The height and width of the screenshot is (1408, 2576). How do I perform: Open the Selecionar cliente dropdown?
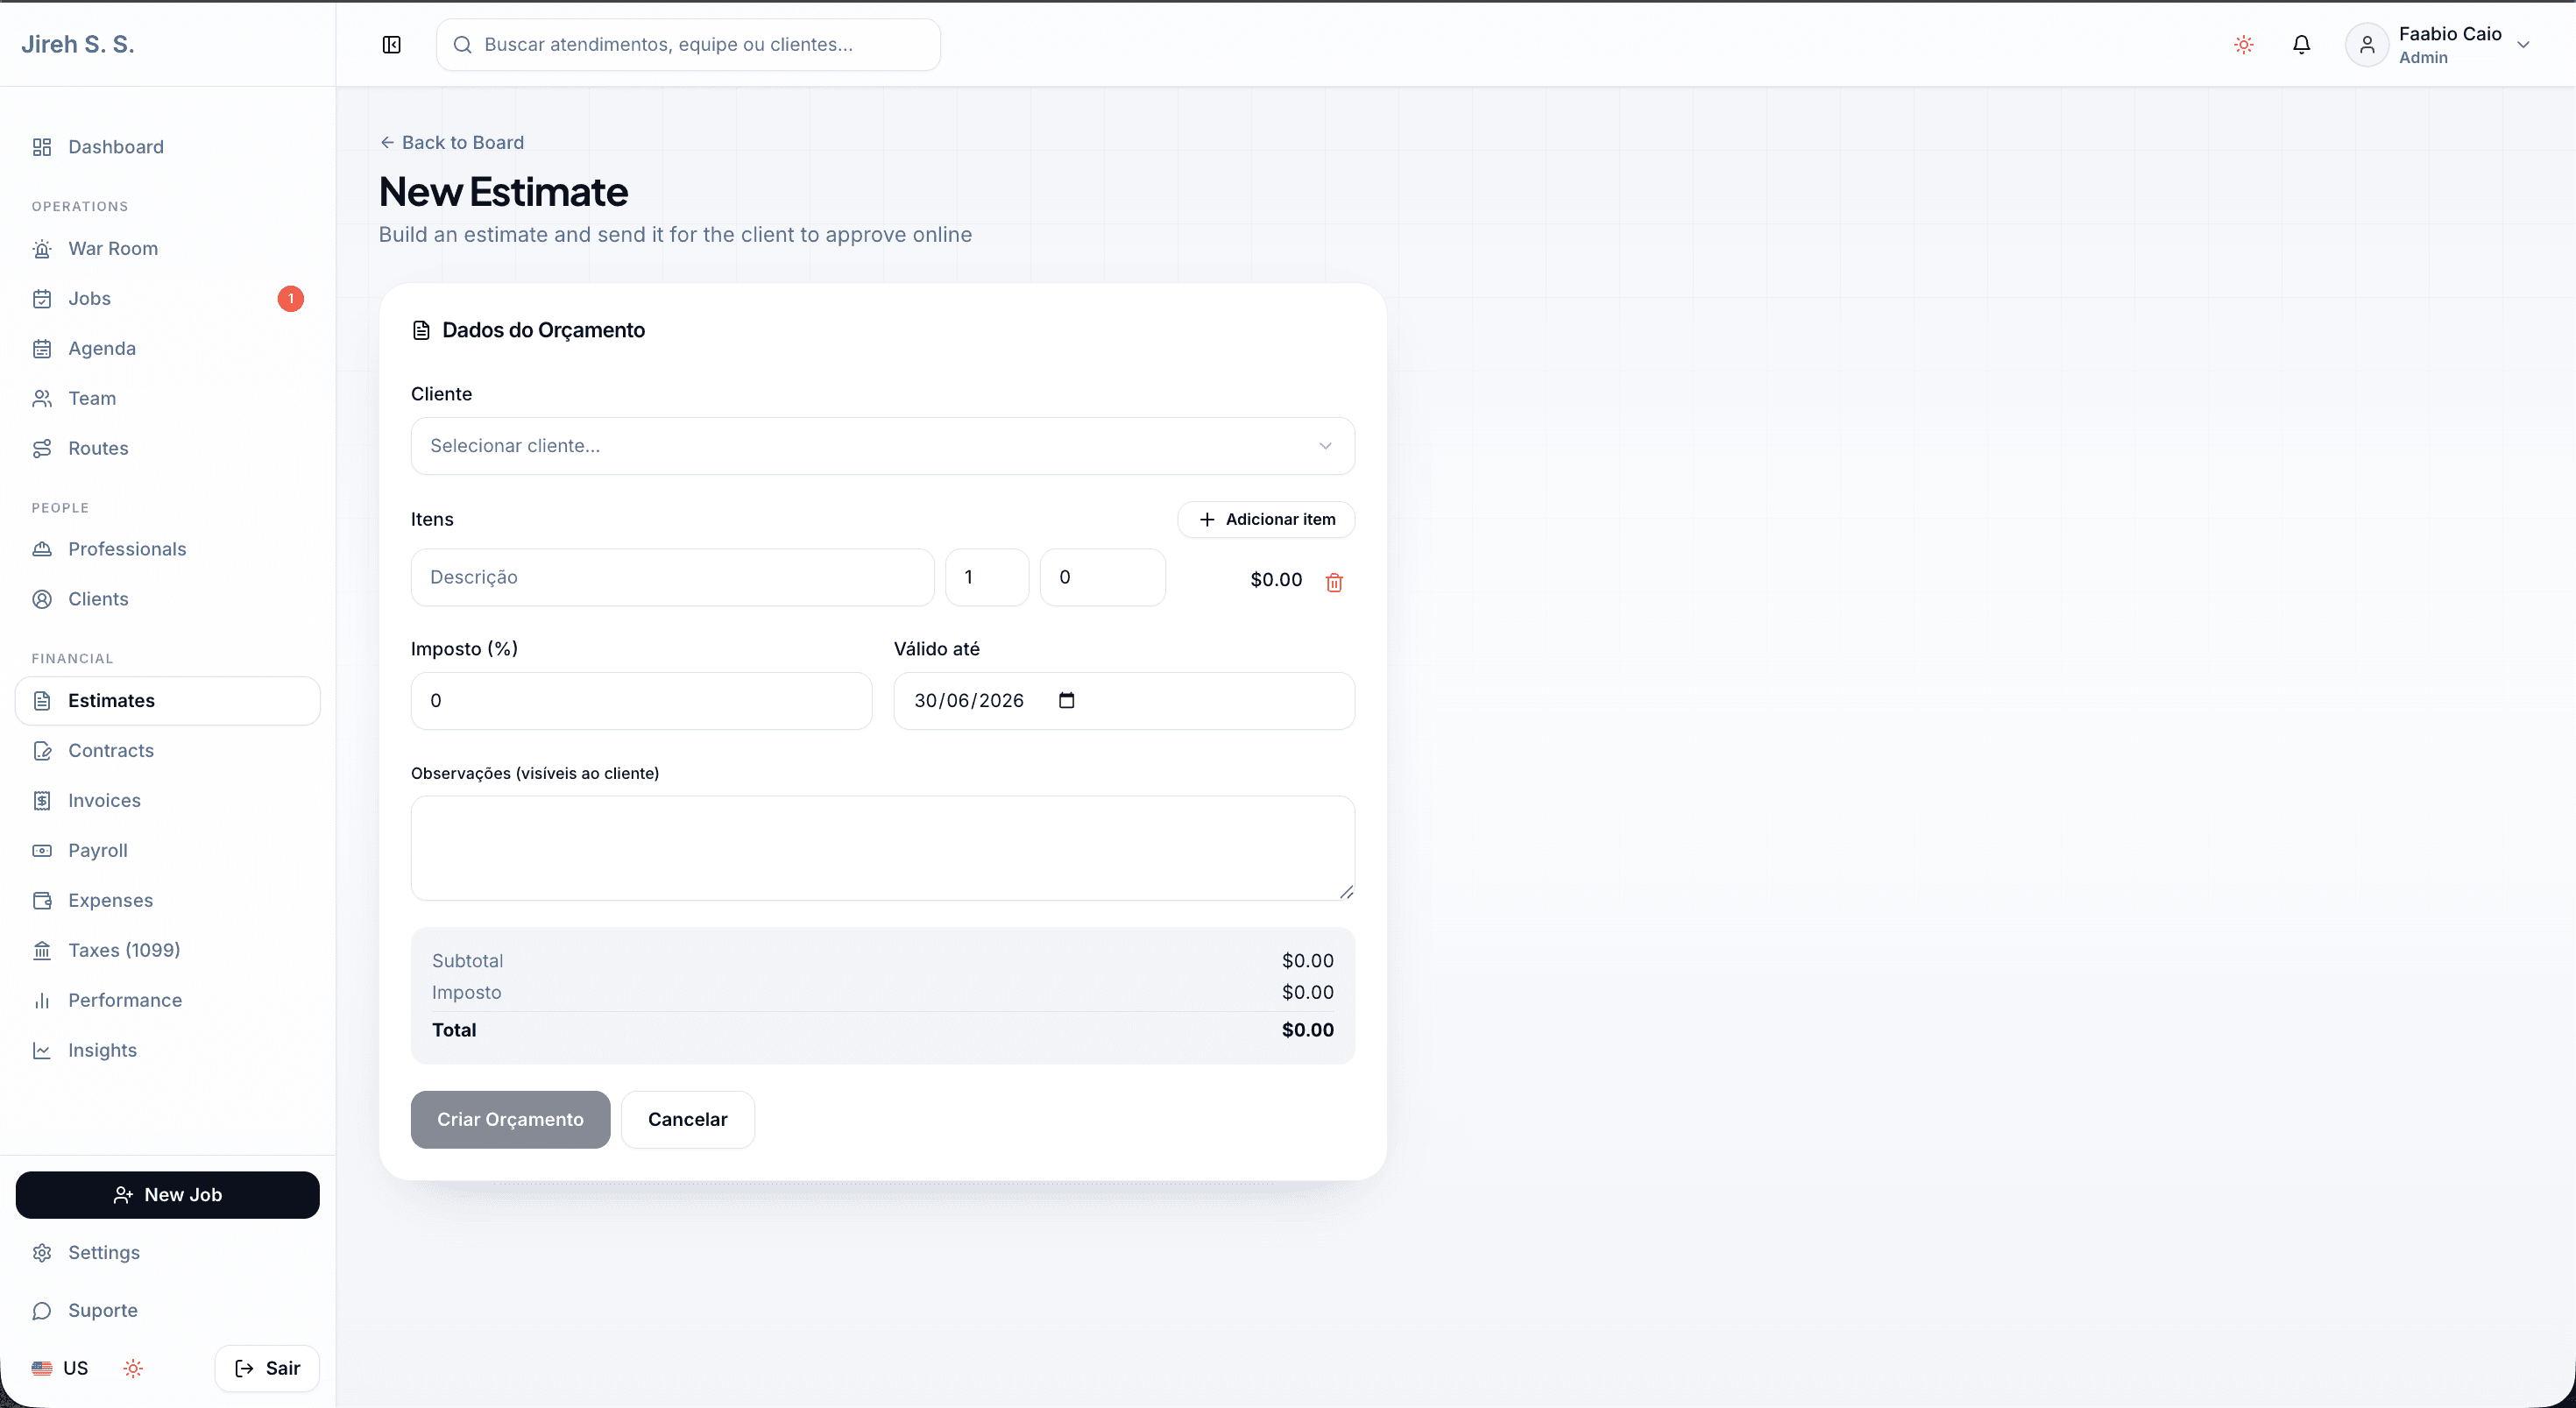882,446
